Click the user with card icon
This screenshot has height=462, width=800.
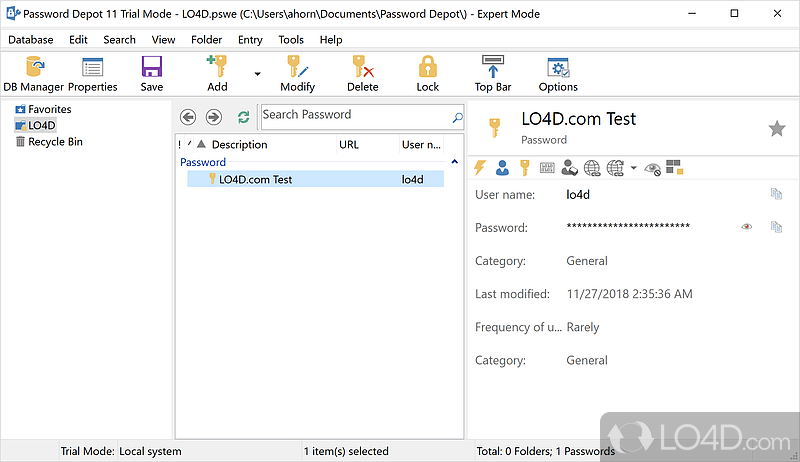coord(569,168)
